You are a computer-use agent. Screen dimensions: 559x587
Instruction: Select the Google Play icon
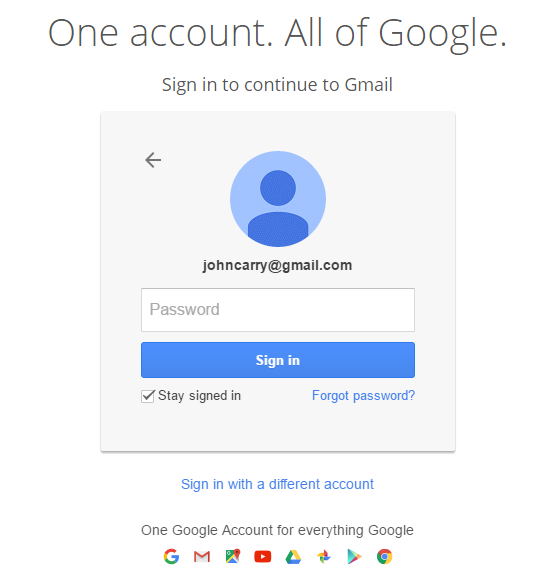[x=354, y=557]
